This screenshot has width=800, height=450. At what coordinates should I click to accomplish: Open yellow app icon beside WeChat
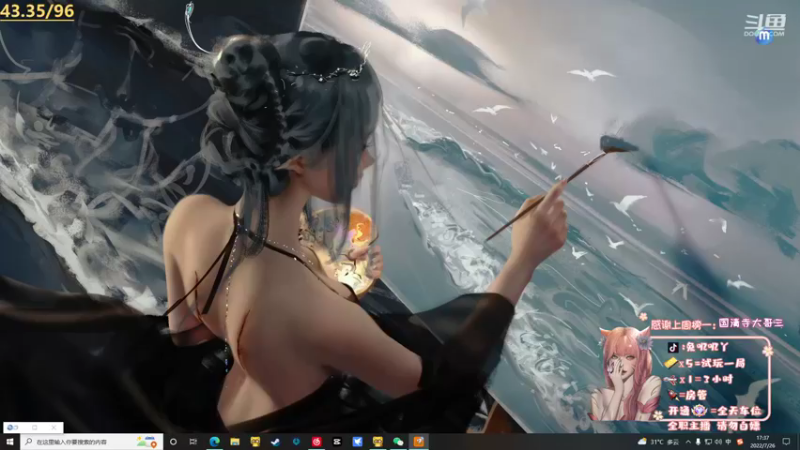378,442
